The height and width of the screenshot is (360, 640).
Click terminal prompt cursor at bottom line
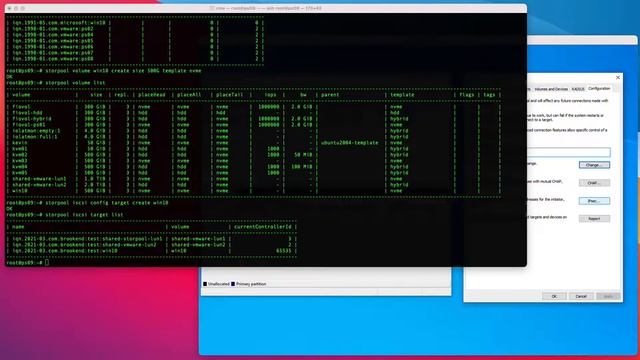(x=47, y=262)
